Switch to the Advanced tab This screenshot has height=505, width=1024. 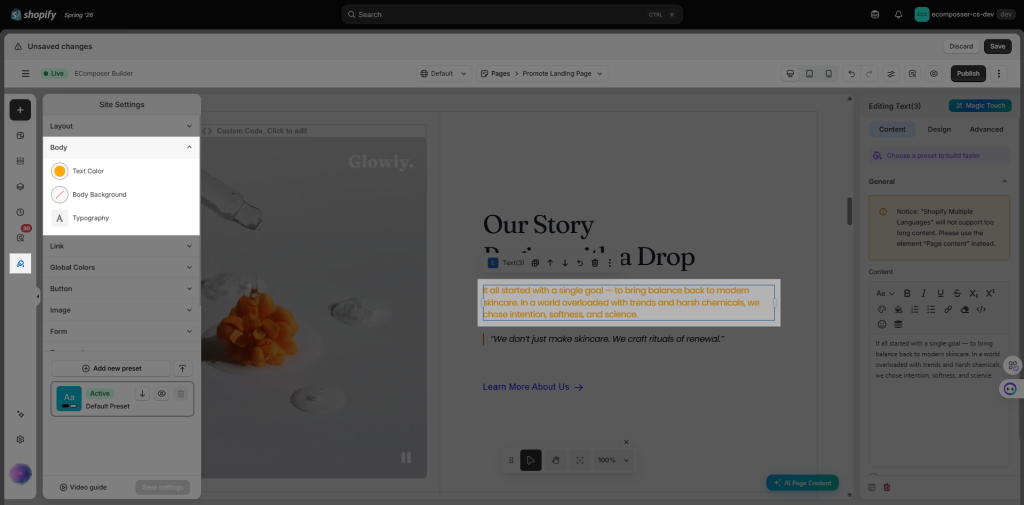pos(986,129)
